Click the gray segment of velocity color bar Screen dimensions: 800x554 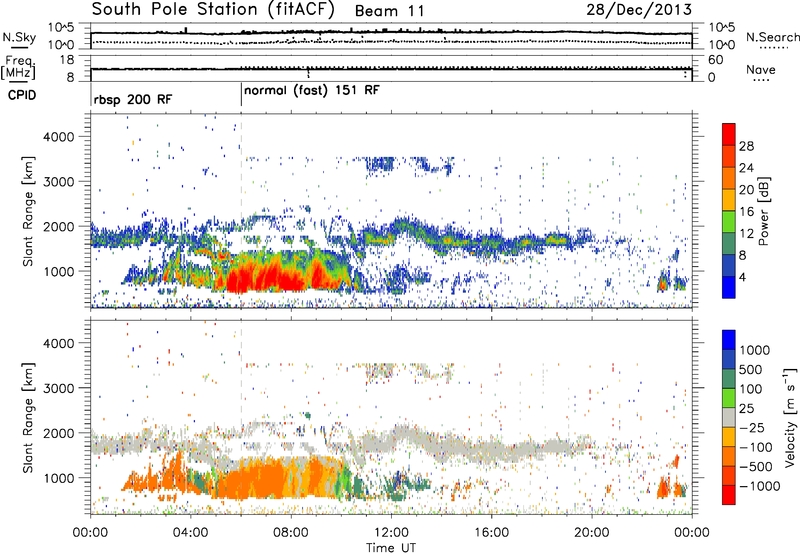click(729, 417)
